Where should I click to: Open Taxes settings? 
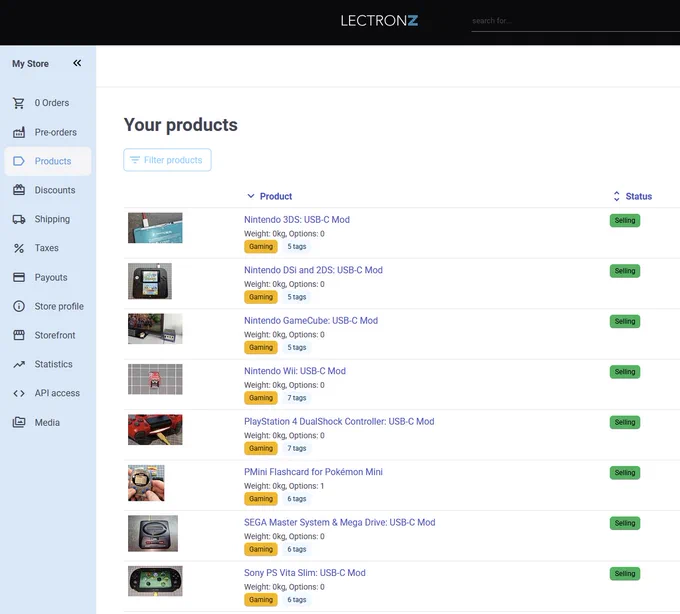click(x=48, y=248)
